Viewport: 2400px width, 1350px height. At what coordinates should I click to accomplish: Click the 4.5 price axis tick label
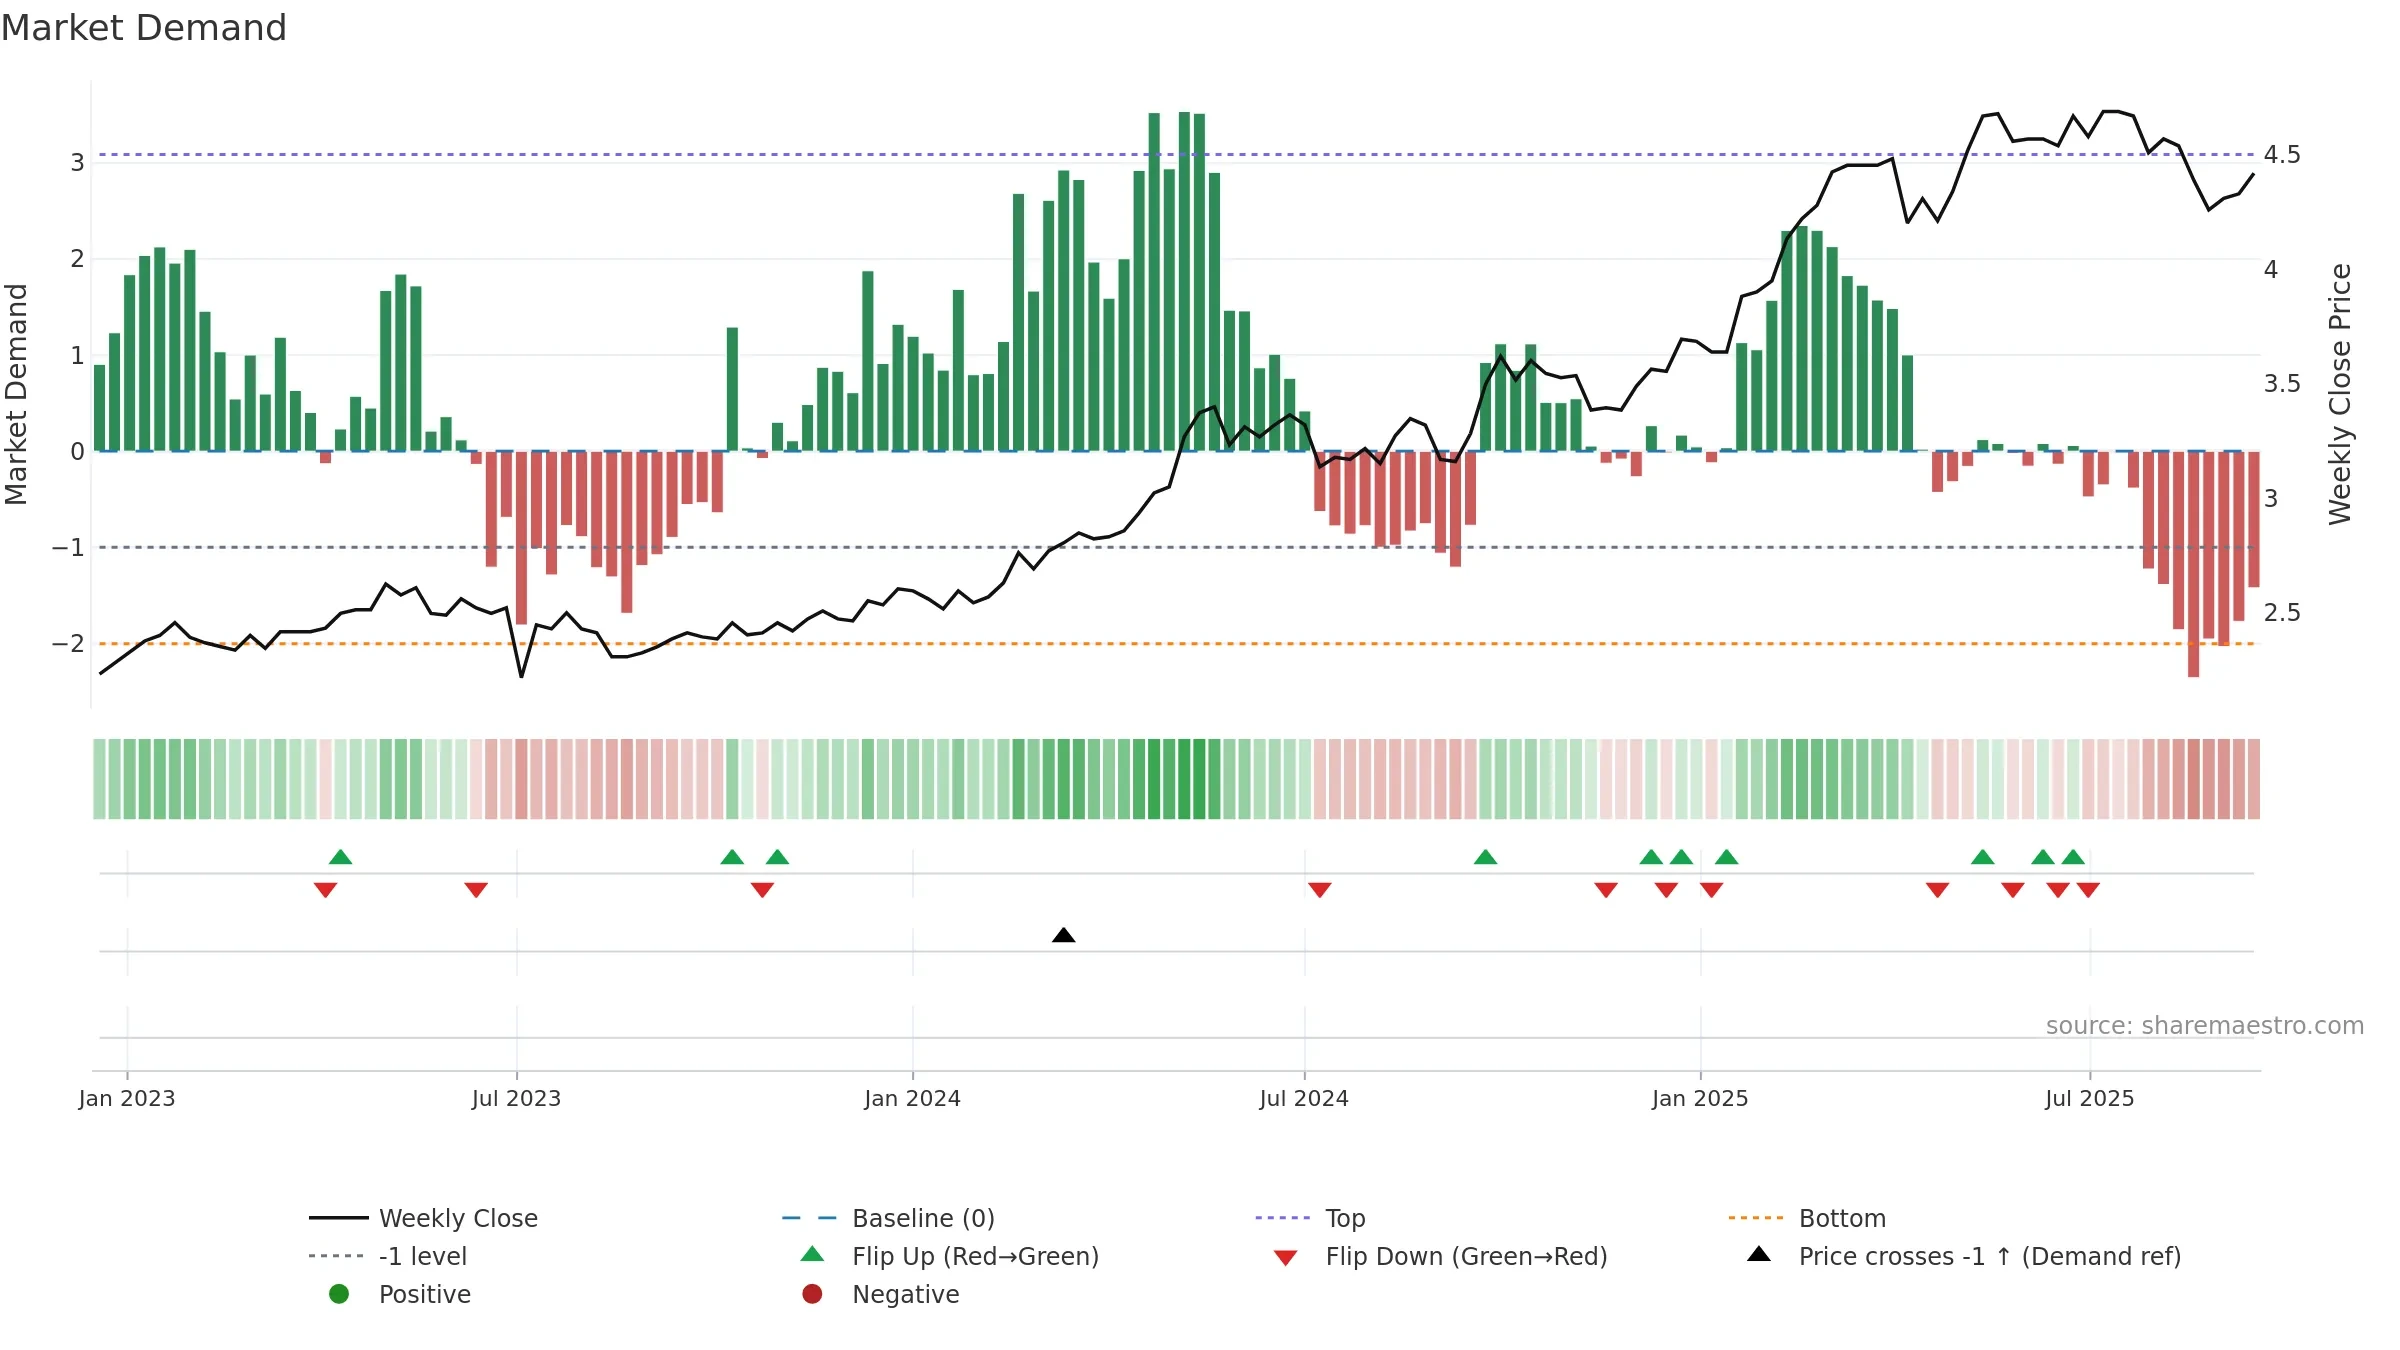[2282, 155]
